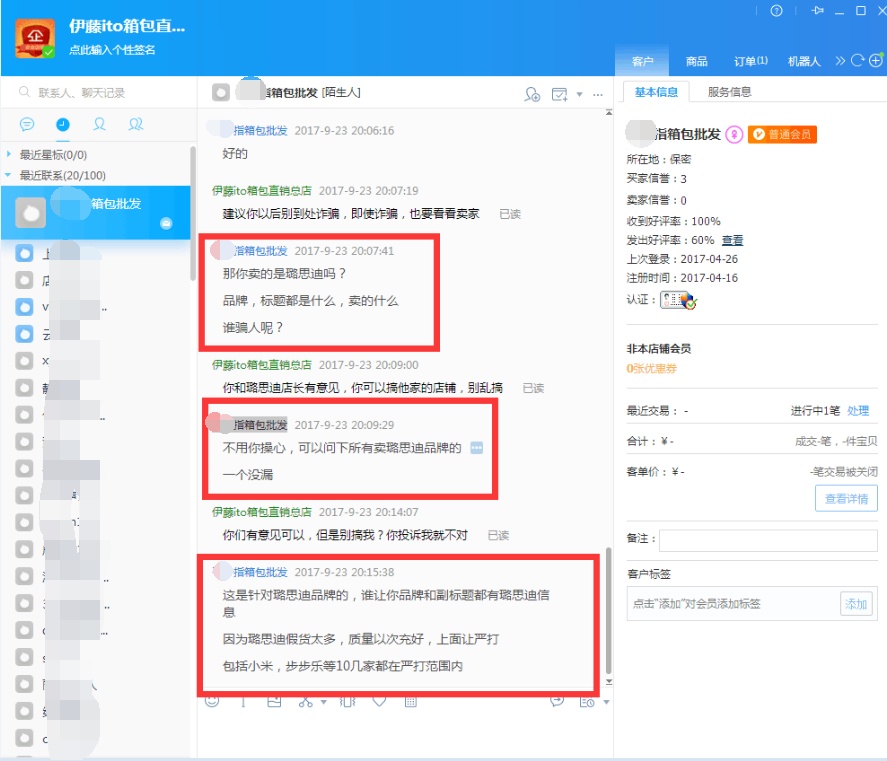The width and height of the screenshot is (887, 761).
Task: Open quick reply phrases icon
Action: 557,702
